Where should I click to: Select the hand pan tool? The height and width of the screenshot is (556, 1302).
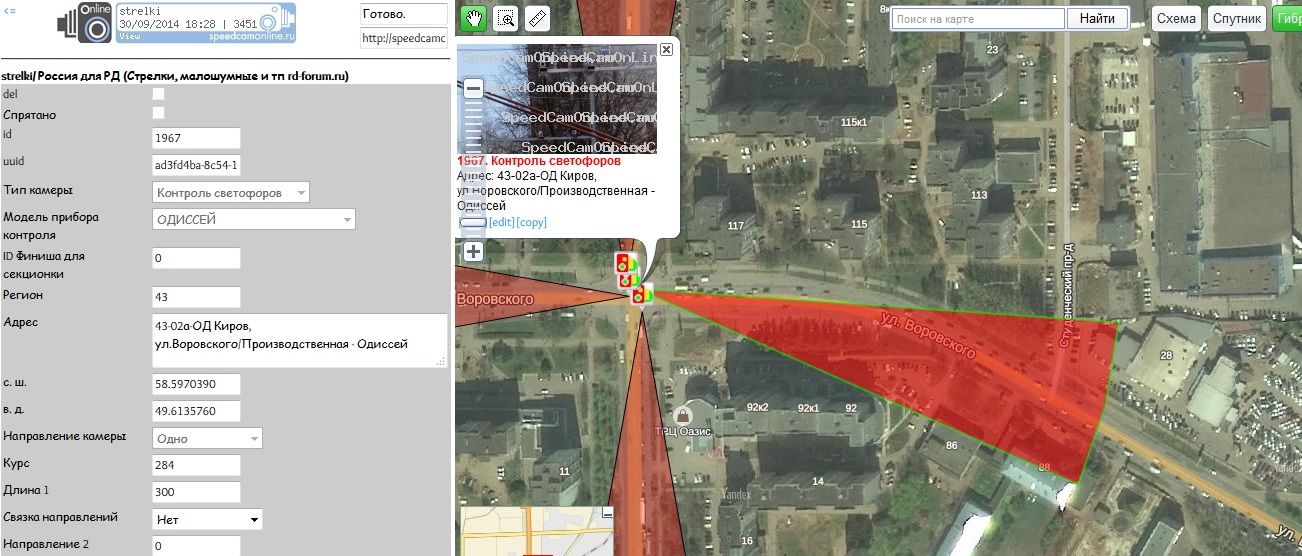pyautogui.click(x=474, y=18)
